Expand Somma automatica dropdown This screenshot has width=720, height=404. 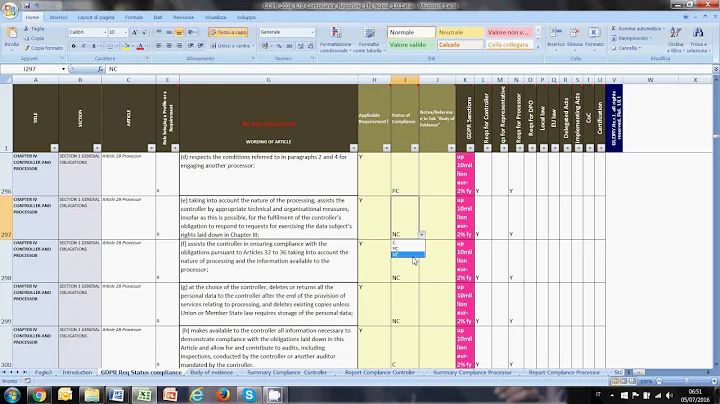[664, 28]
